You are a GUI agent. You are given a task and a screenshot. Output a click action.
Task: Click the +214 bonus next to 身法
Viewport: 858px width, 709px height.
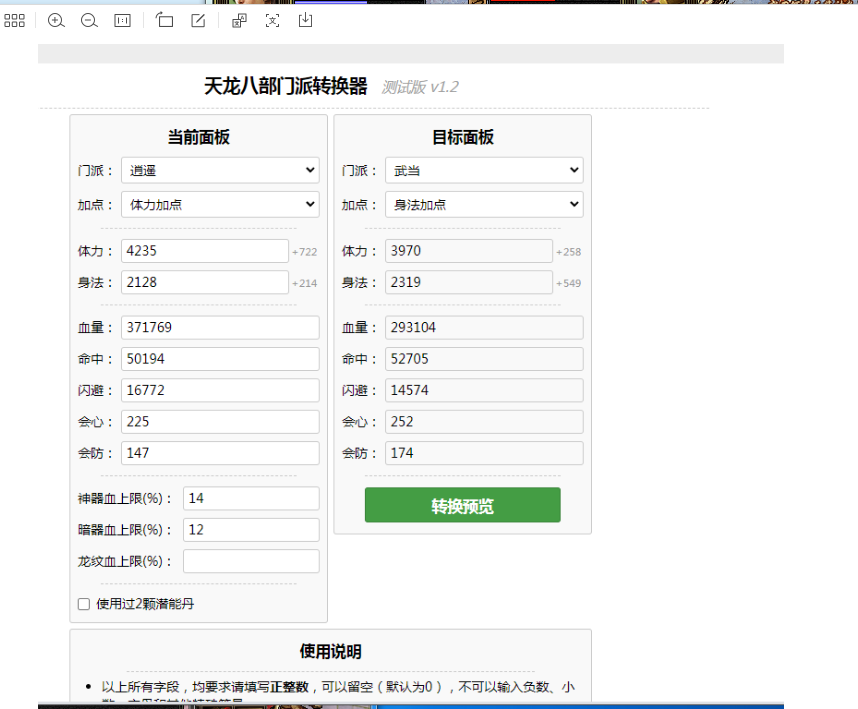coord(304,283)
